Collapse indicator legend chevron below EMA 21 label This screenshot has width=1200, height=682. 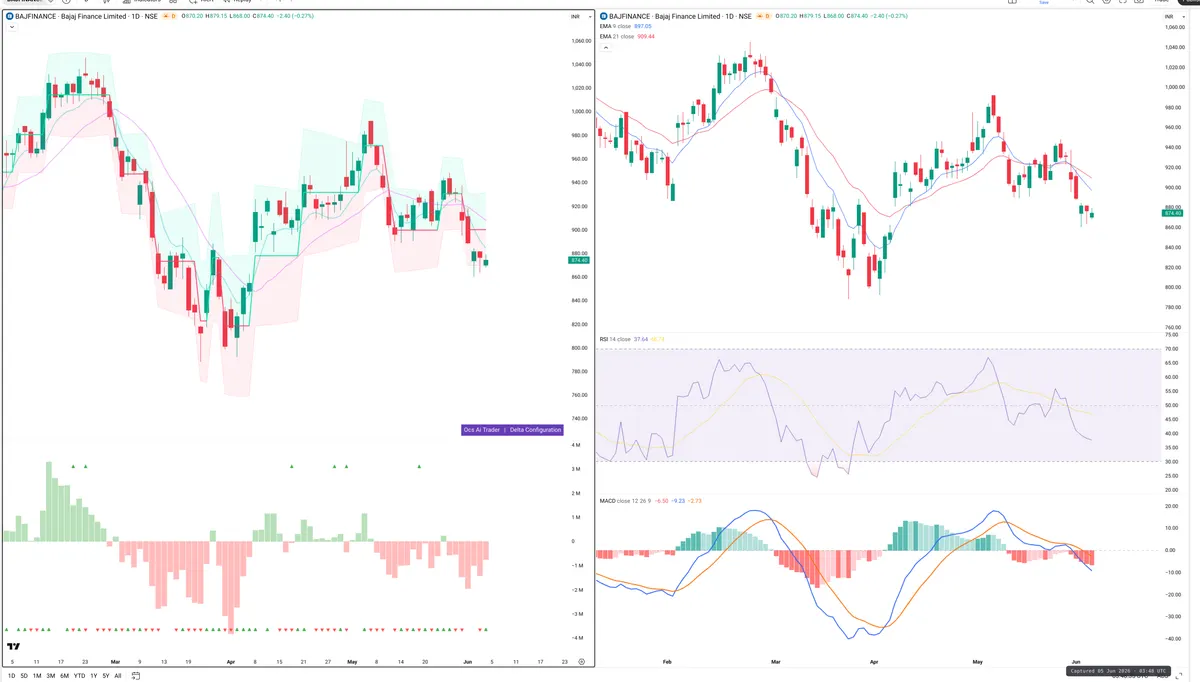(x=604, y=47)
